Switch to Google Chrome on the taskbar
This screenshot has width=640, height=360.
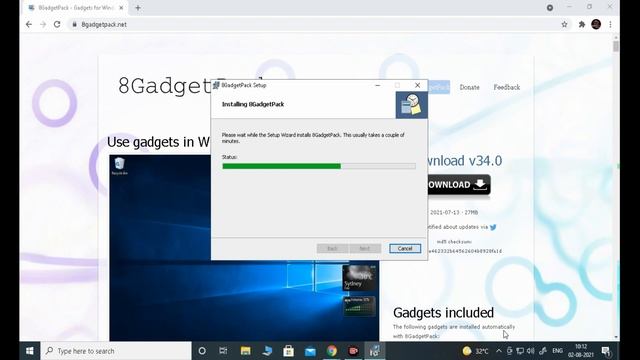coord(332,351)
